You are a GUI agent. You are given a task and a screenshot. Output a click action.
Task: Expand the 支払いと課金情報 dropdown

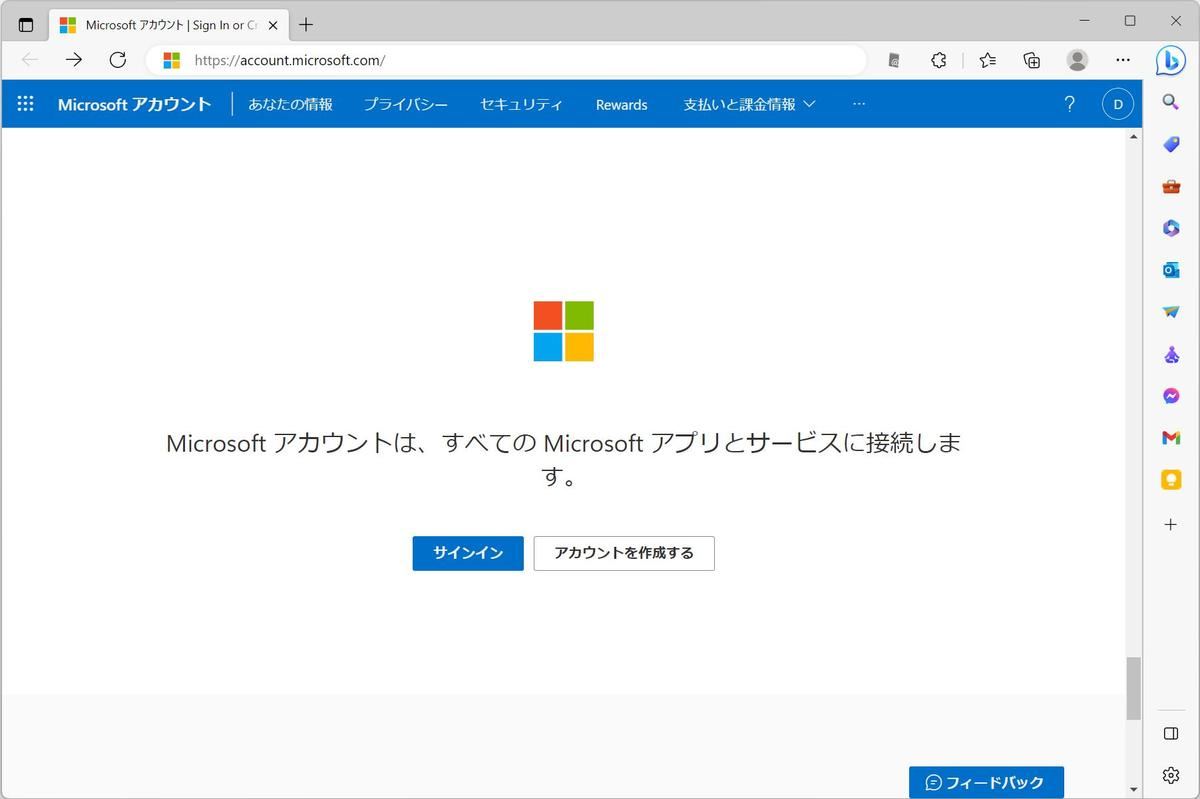749,104
